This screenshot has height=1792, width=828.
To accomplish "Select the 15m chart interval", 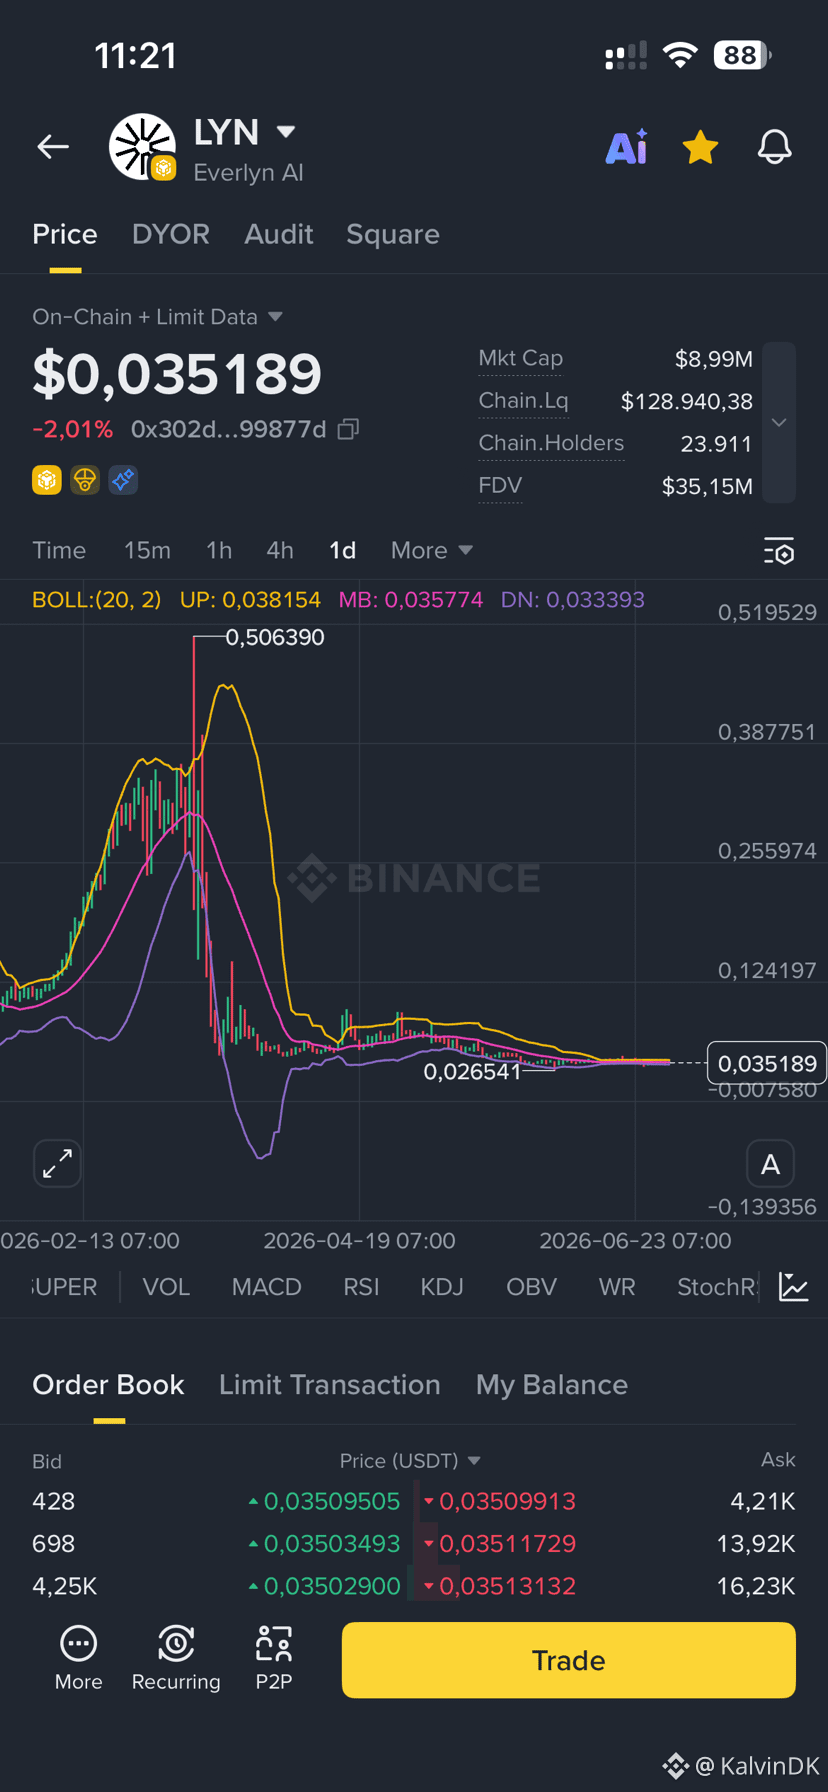I will click(147, 550).
